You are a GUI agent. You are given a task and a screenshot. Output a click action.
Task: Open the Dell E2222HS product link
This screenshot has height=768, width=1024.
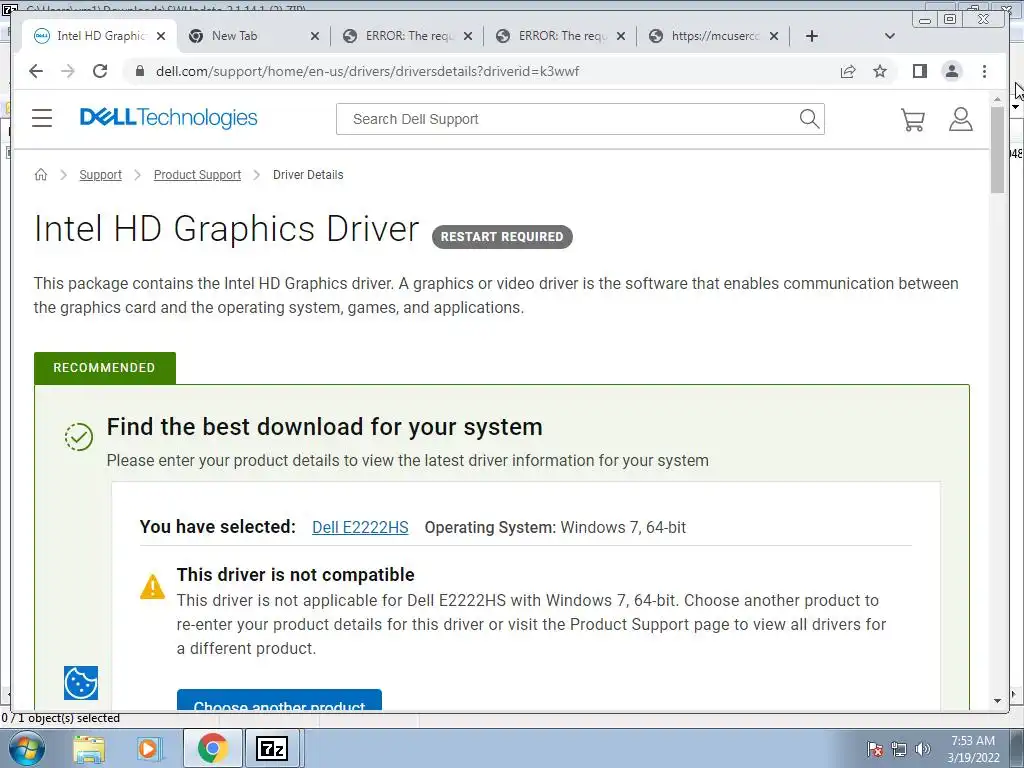point(360,528)
